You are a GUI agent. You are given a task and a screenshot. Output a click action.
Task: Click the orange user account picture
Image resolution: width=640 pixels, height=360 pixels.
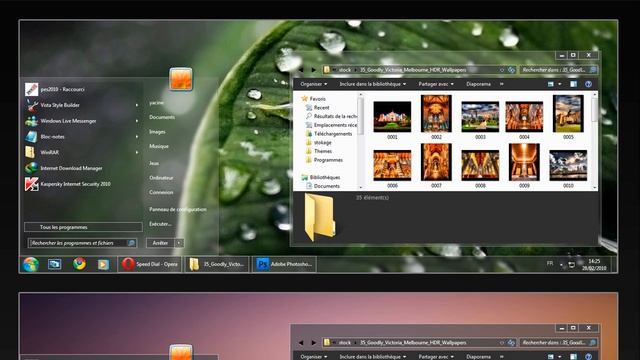(x=181, y=79)
